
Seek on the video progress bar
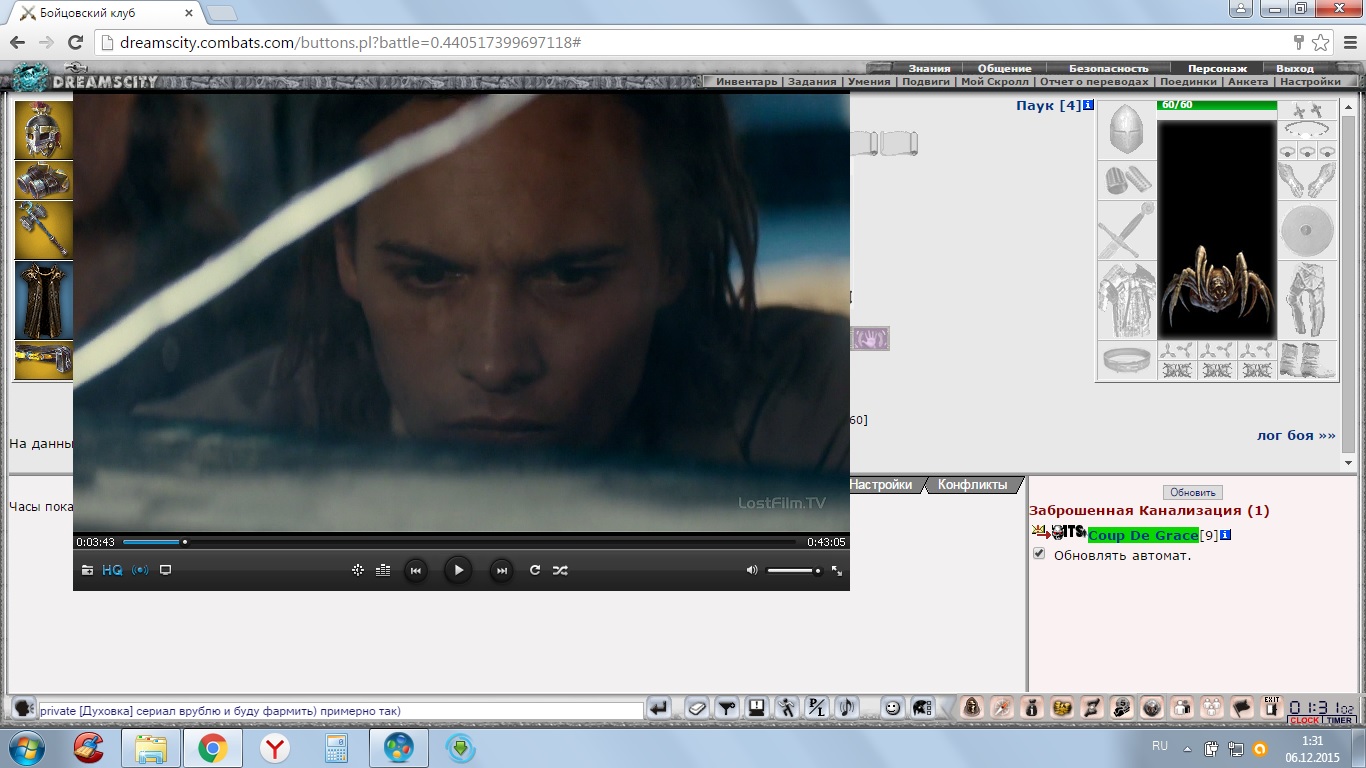[x=460, y=542]
